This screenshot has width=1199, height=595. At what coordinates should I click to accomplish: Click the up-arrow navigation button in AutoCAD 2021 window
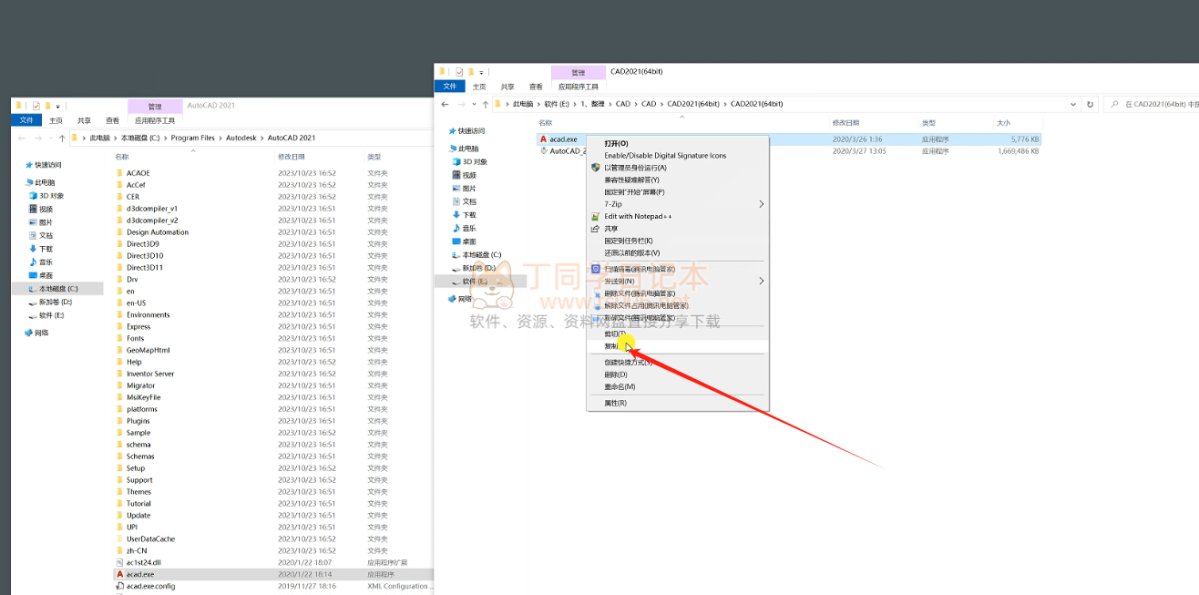pyautogui.click(x=62, y=137)
